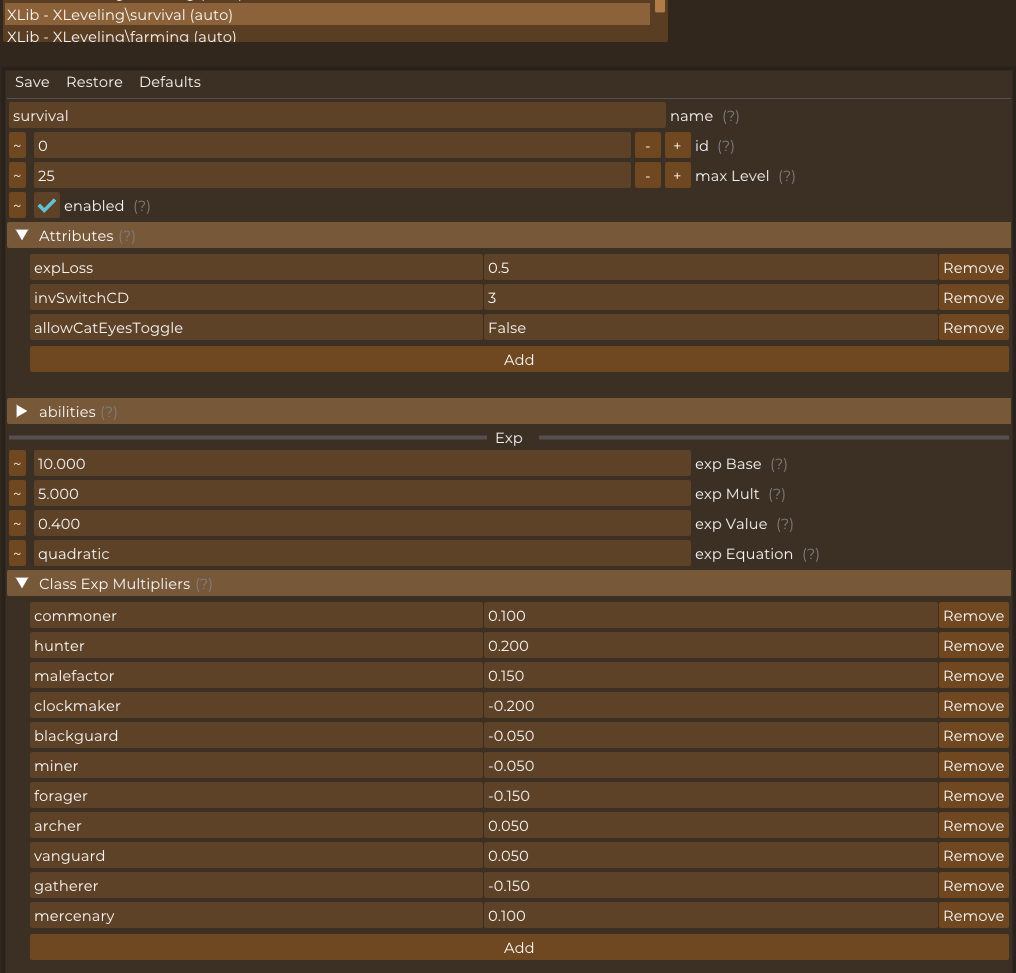Click the mod list scrollbar thumb
1016x973 pixels.
click(660, 6)
